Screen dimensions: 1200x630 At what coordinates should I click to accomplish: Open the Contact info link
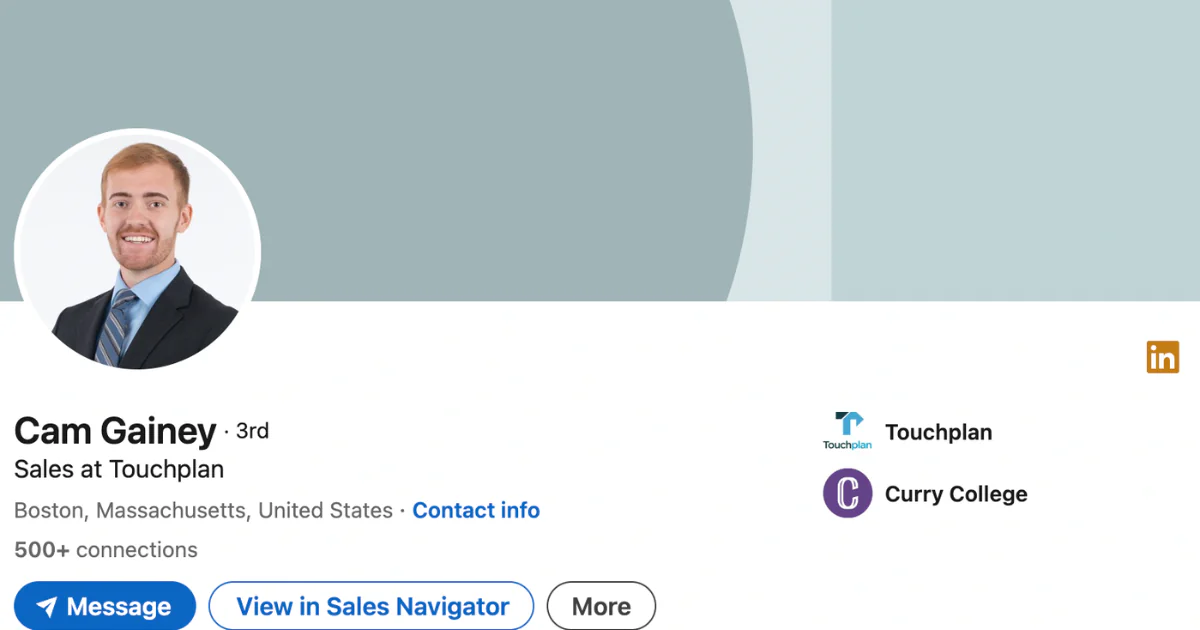point(476,510)
